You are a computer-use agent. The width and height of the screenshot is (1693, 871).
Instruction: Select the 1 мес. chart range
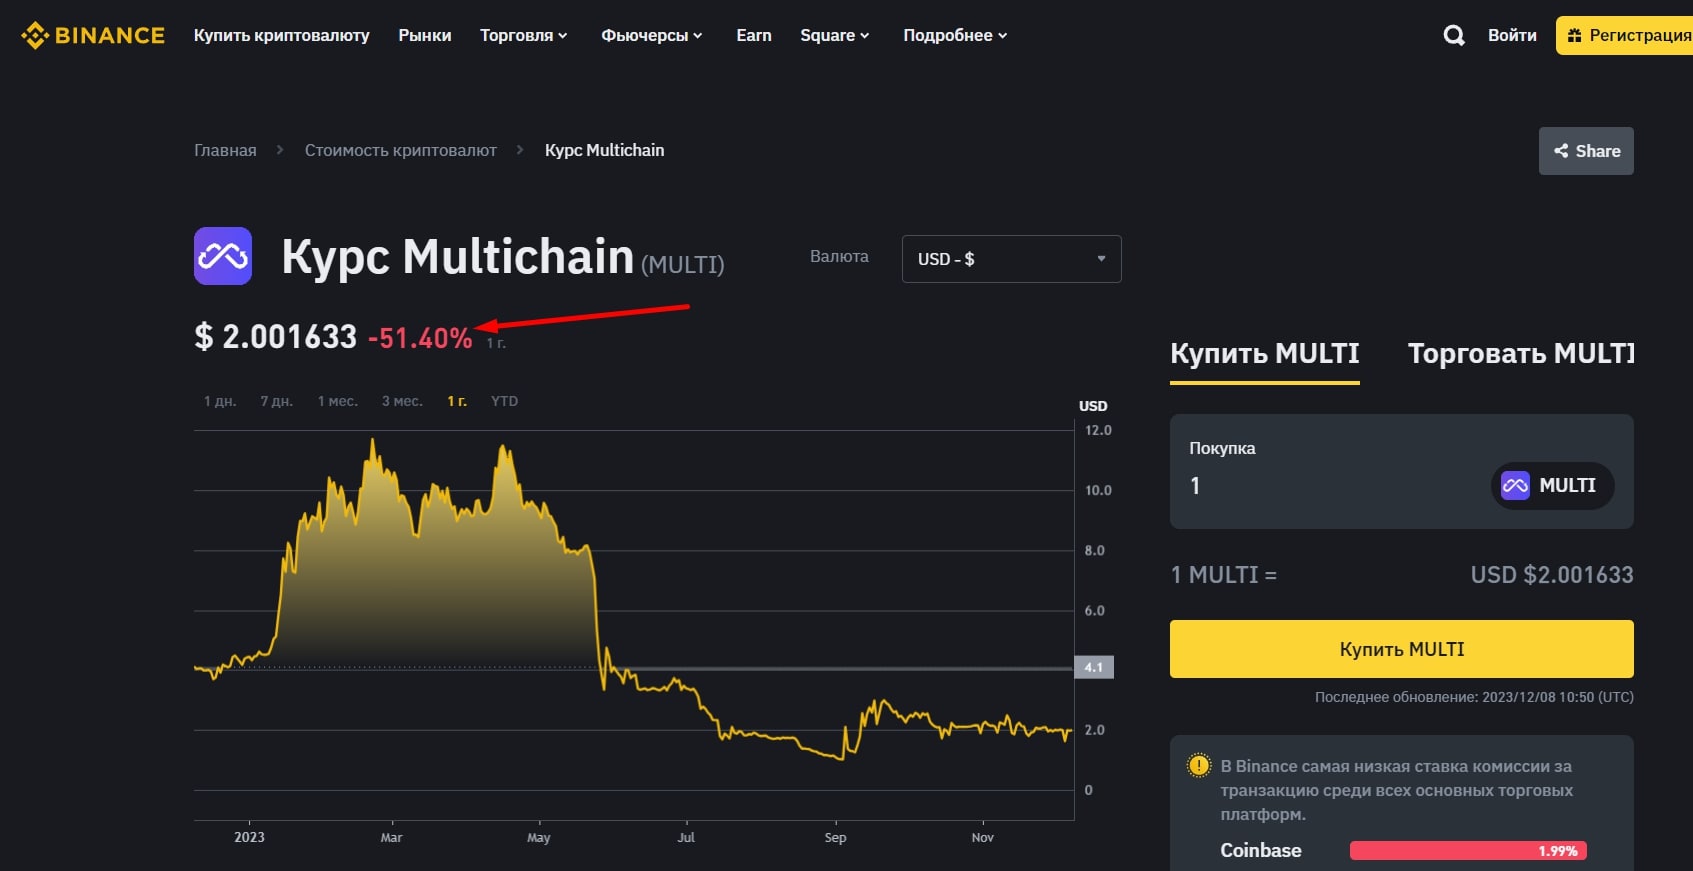click(x=338, y=401)
